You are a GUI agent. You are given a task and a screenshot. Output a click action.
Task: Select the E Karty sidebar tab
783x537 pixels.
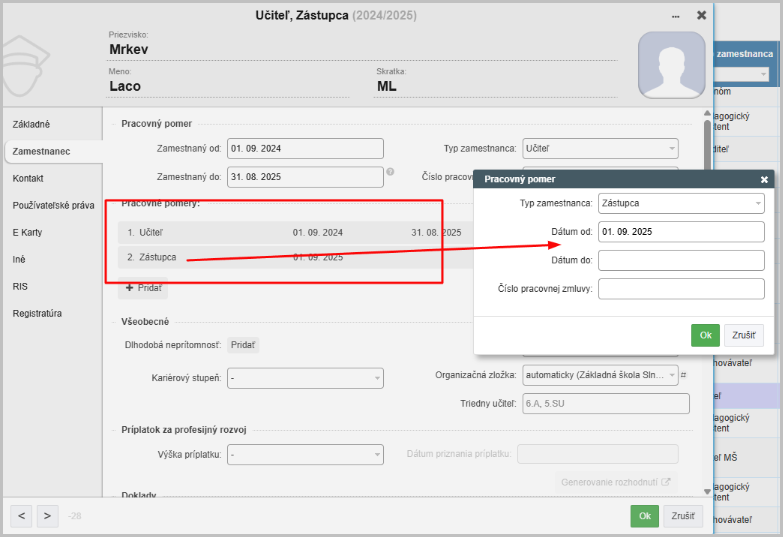point(27,232)
